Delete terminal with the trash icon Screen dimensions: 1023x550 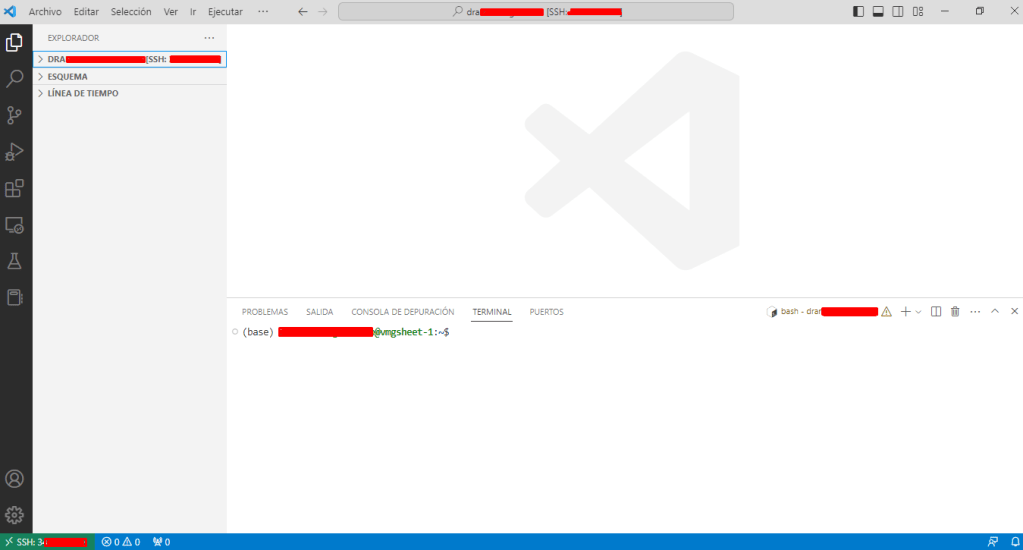[x=955, y=312]
